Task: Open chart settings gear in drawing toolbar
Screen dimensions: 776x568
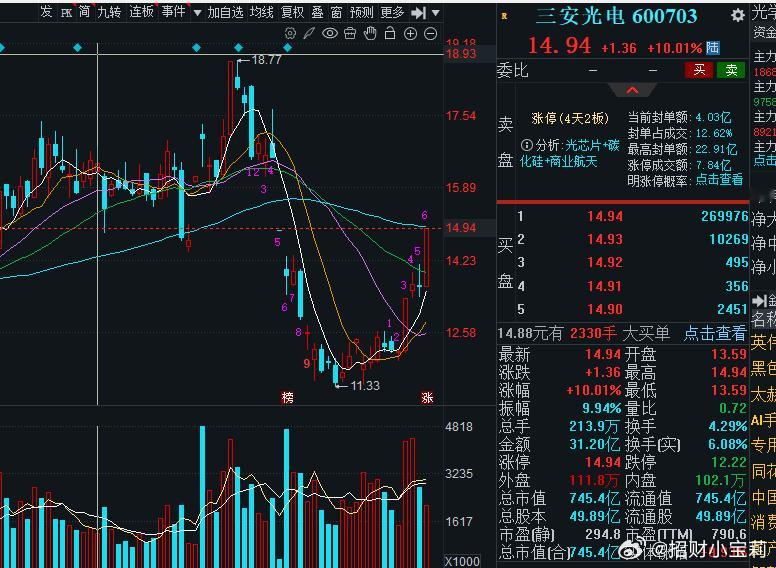Action: pos(291,34)
